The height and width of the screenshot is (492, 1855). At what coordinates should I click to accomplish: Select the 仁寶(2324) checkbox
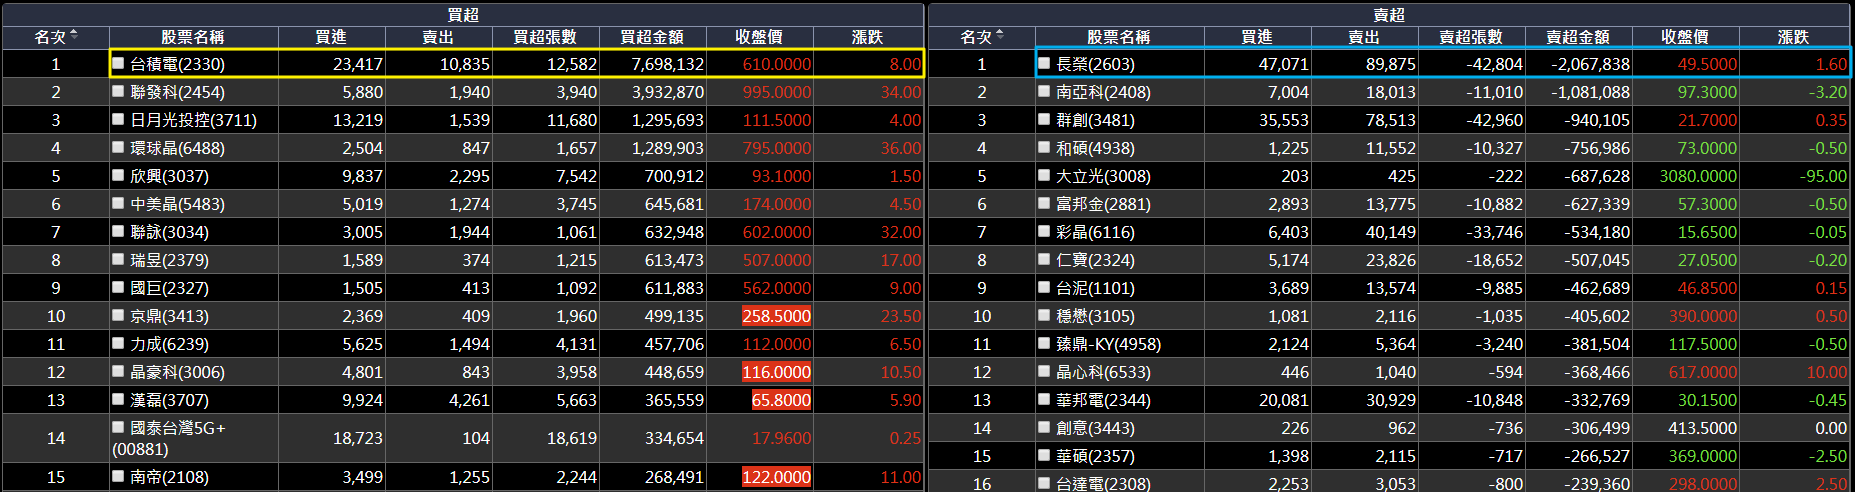click(x=1045, y=259)
